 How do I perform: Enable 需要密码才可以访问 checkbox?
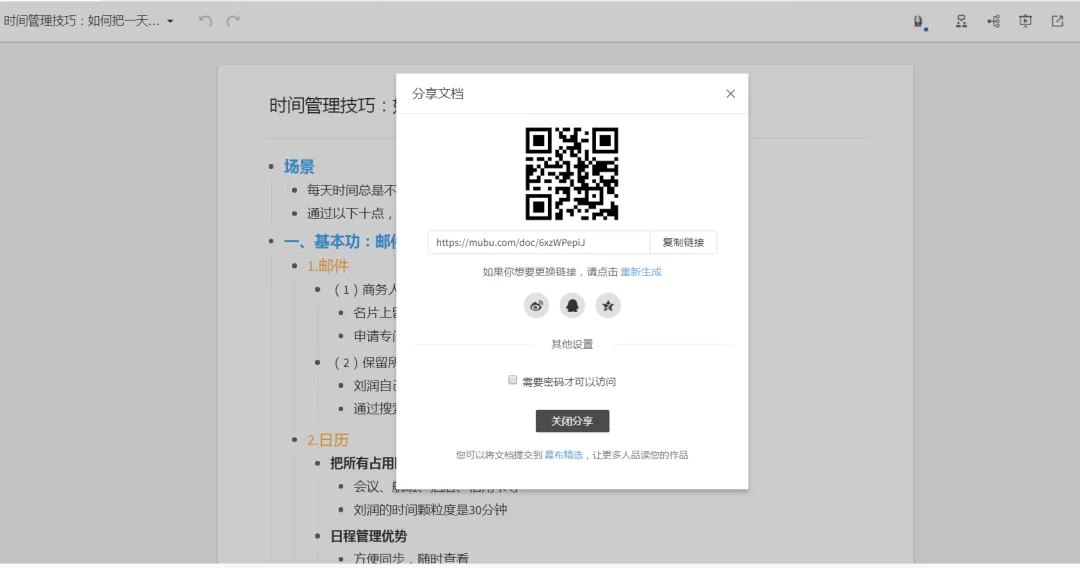pyautogui.click(x=512, y=380)
